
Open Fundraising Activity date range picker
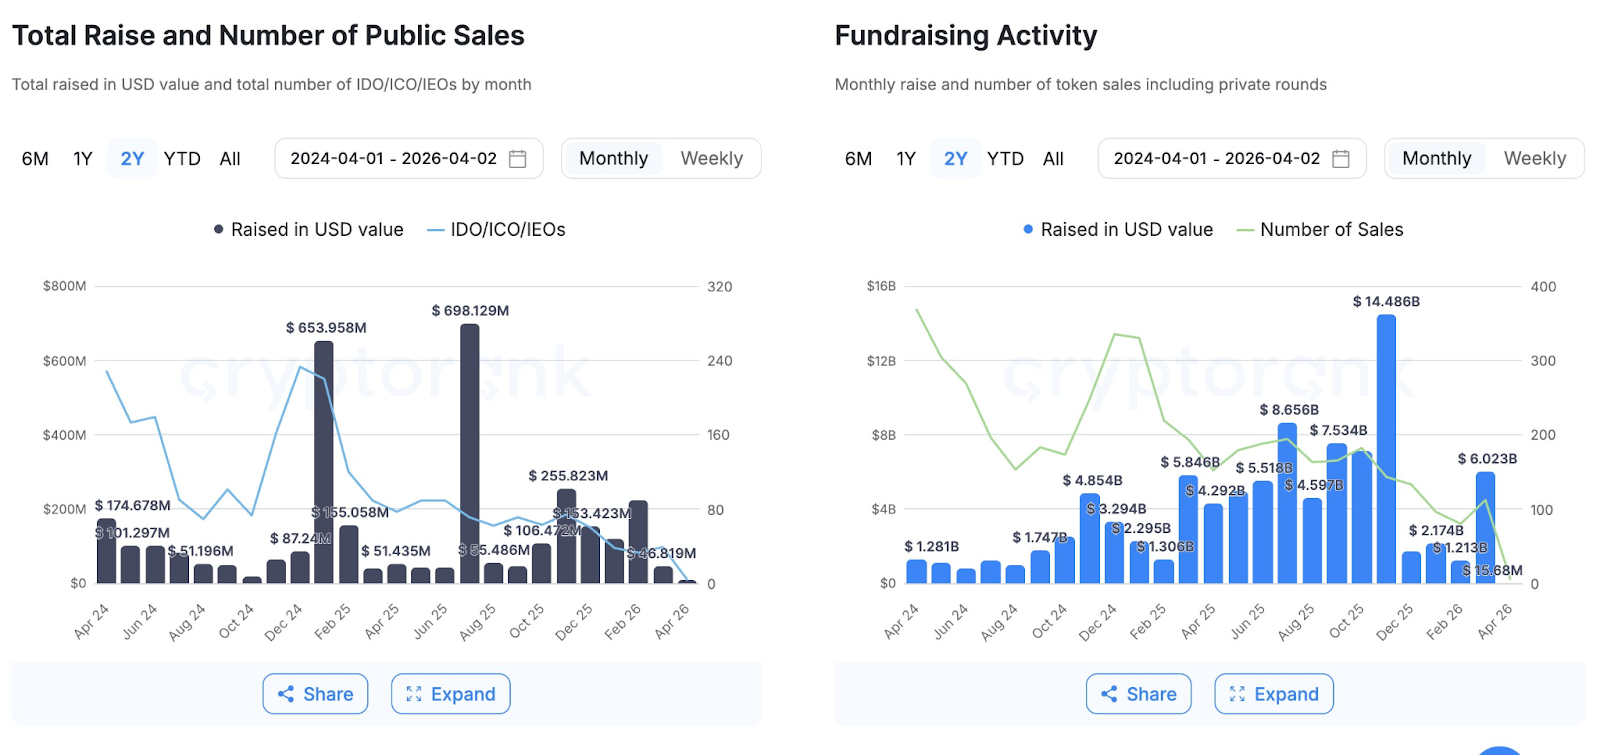coord(1217,159)
